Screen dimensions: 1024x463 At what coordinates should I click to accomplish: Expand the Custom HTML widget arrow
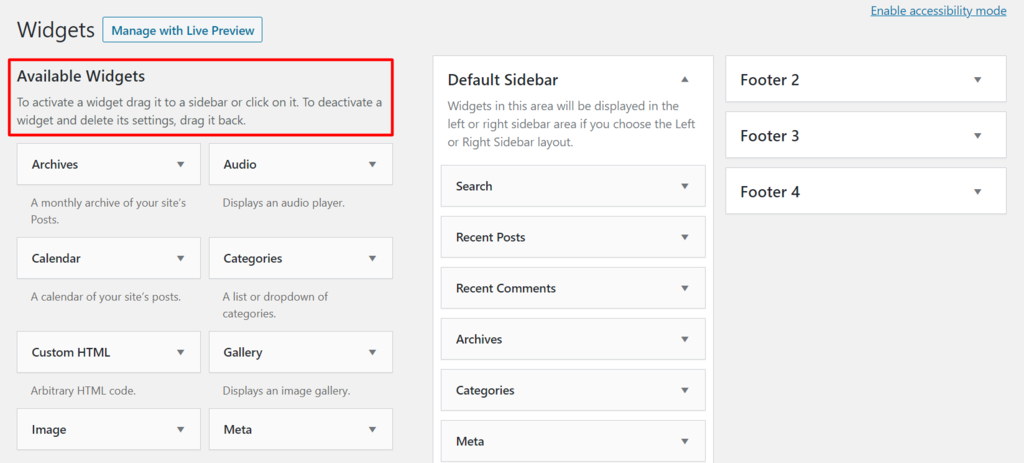pos(181,352)
